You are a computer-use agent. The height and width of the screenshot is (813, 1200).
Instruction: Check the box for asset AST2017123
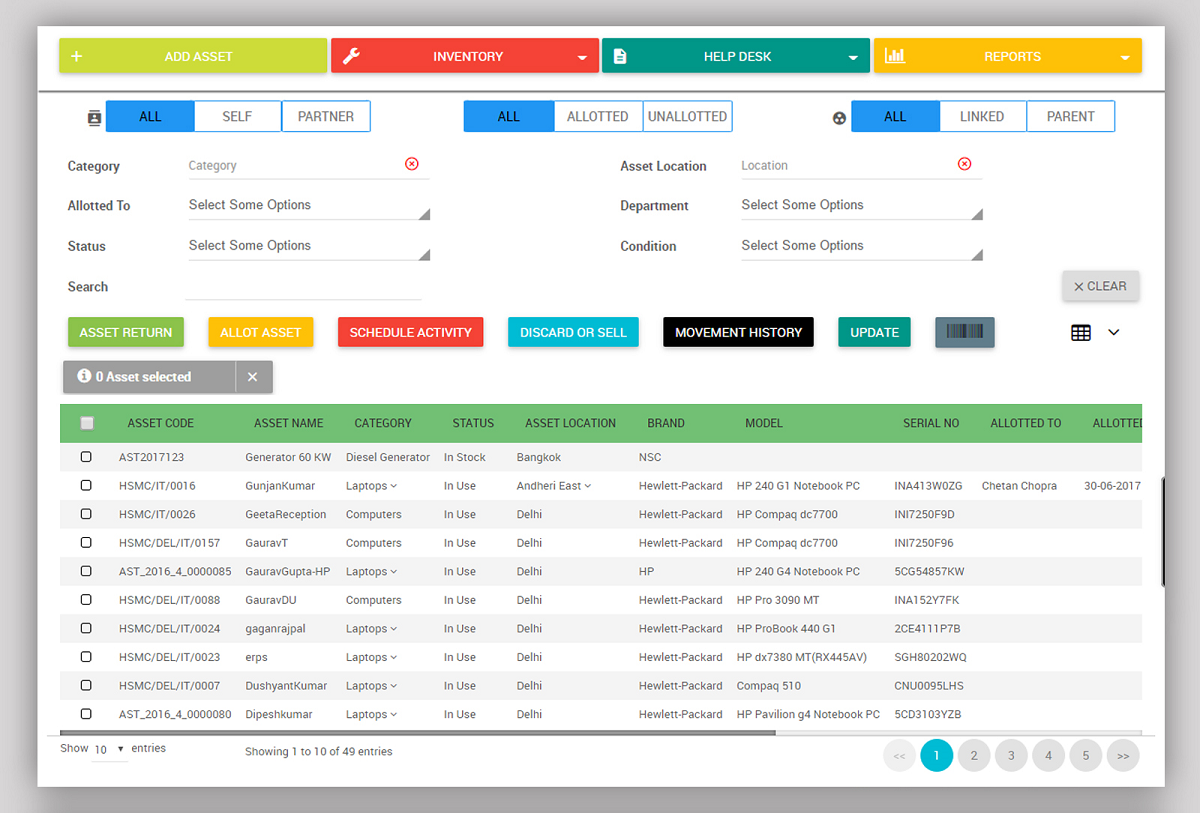point(86,457)
